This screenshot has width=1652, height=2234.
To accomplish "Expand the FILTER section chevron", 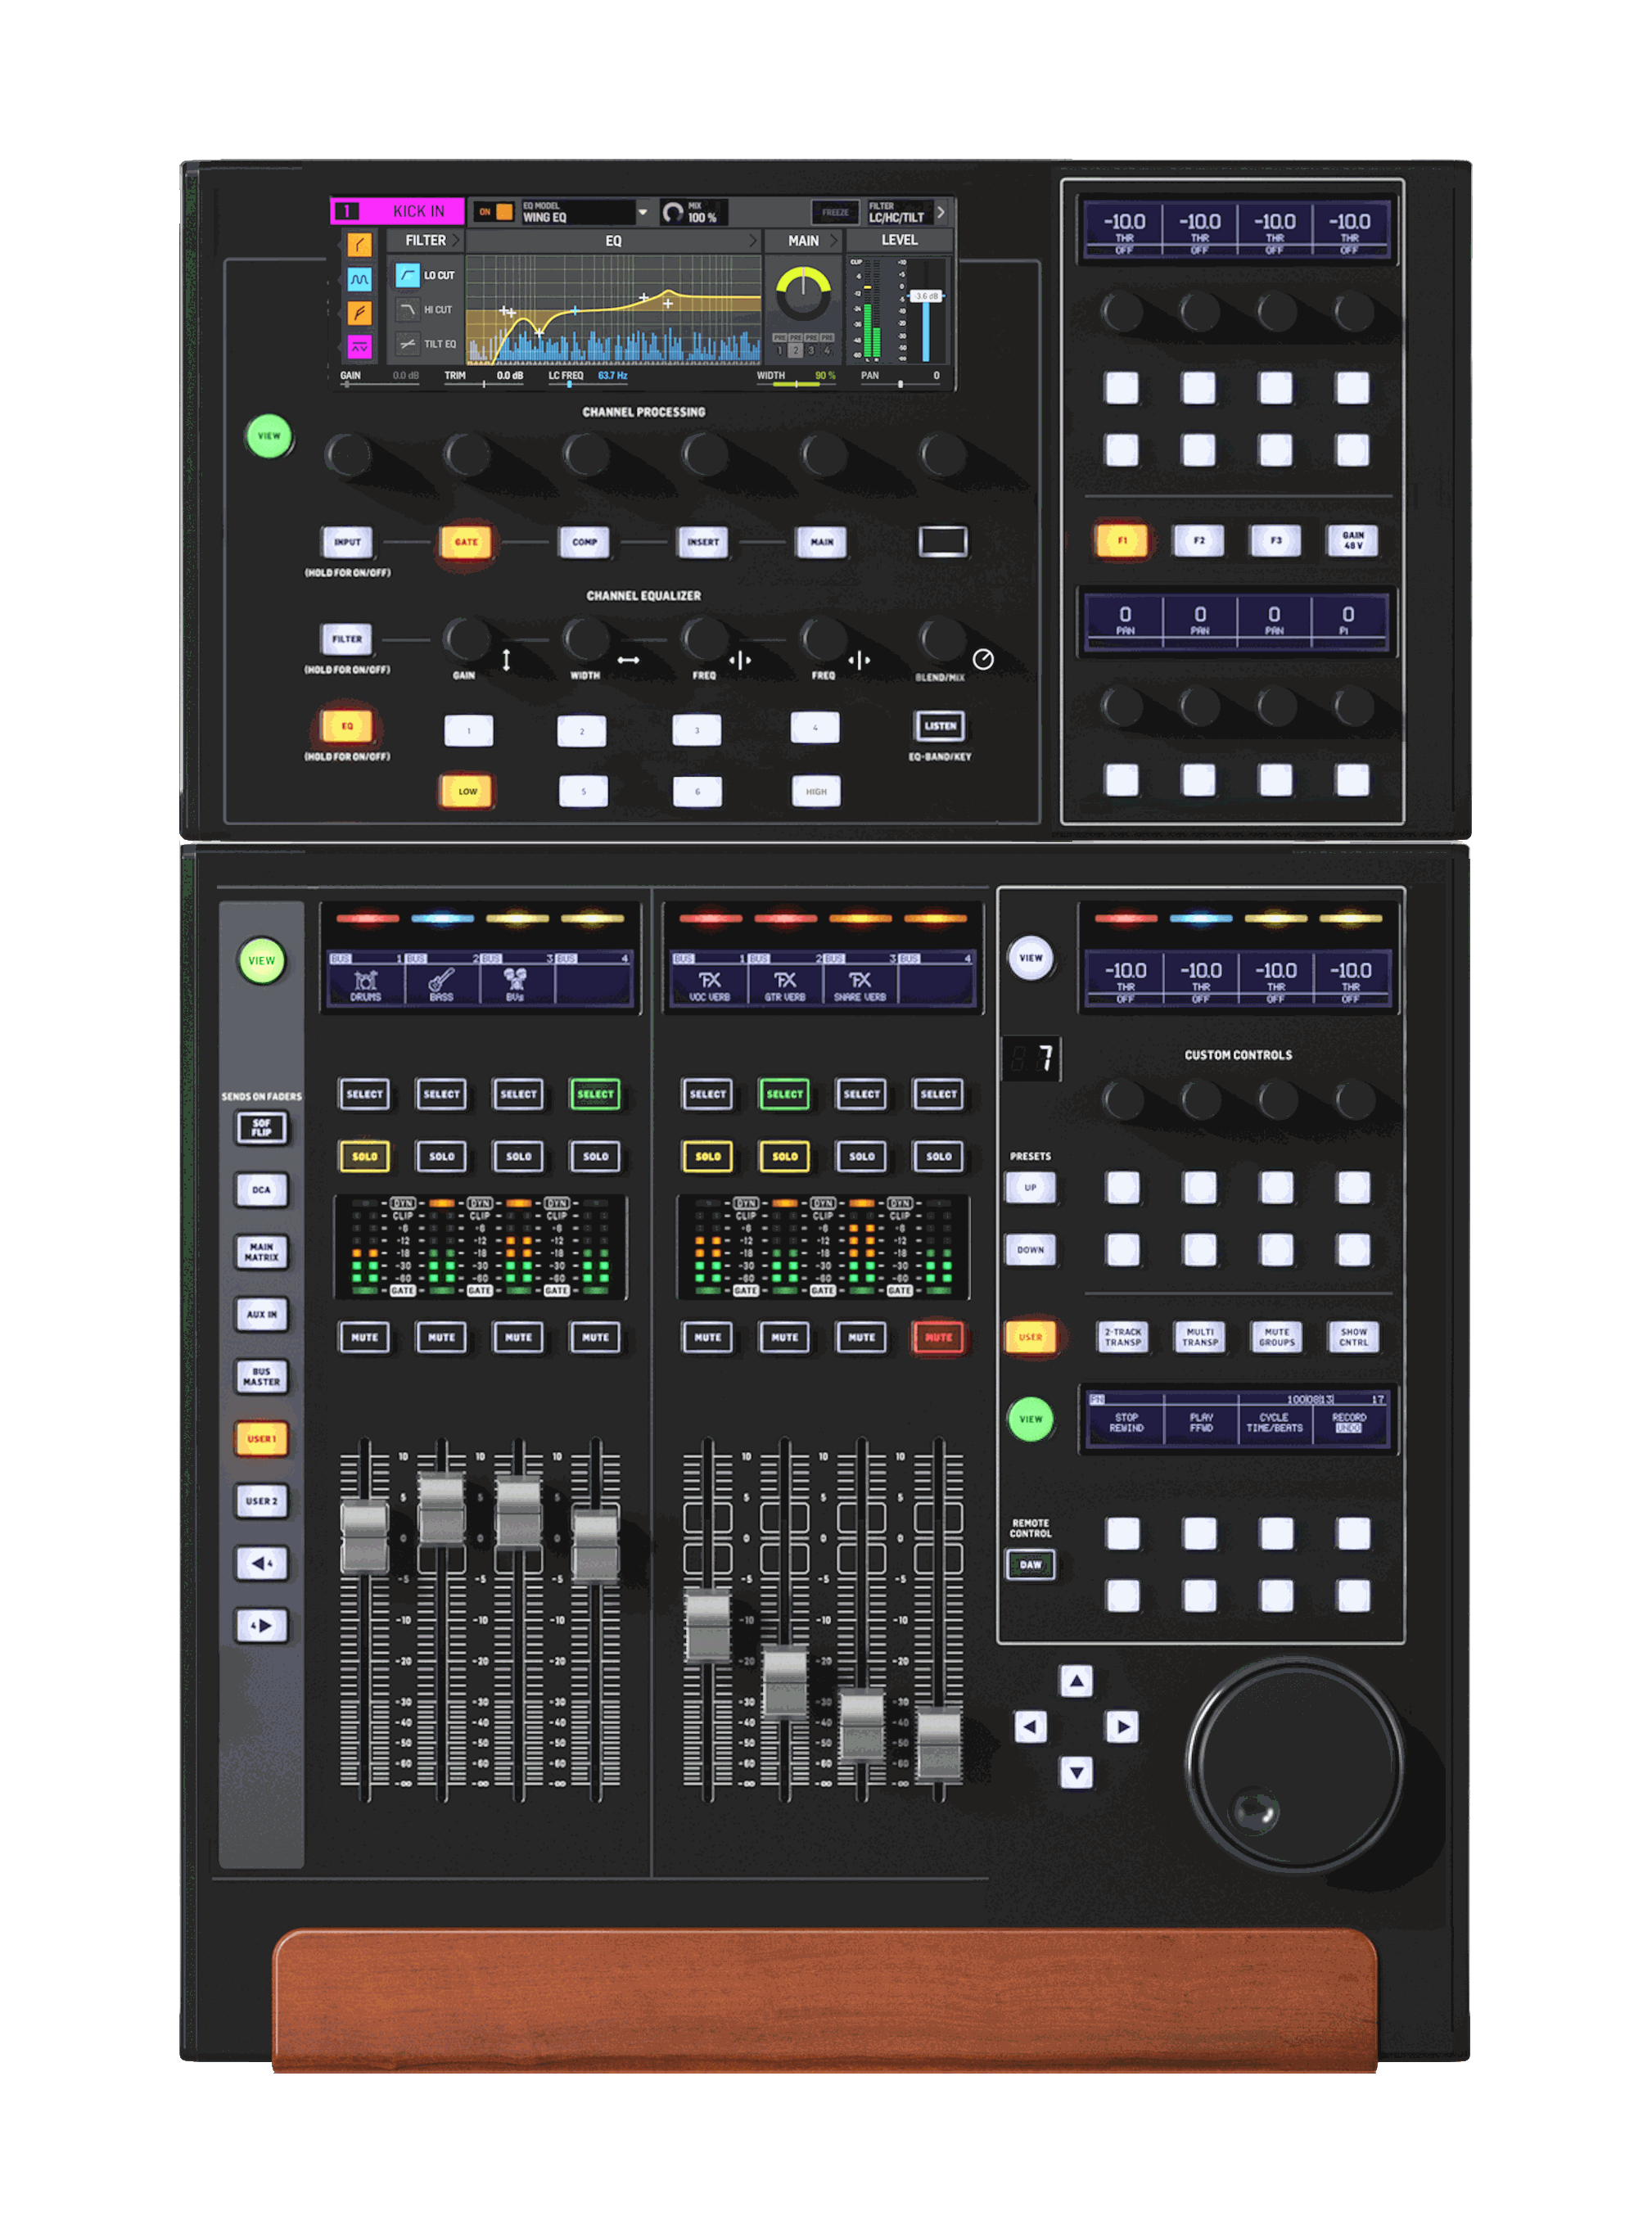I will (x=456, y=241).
